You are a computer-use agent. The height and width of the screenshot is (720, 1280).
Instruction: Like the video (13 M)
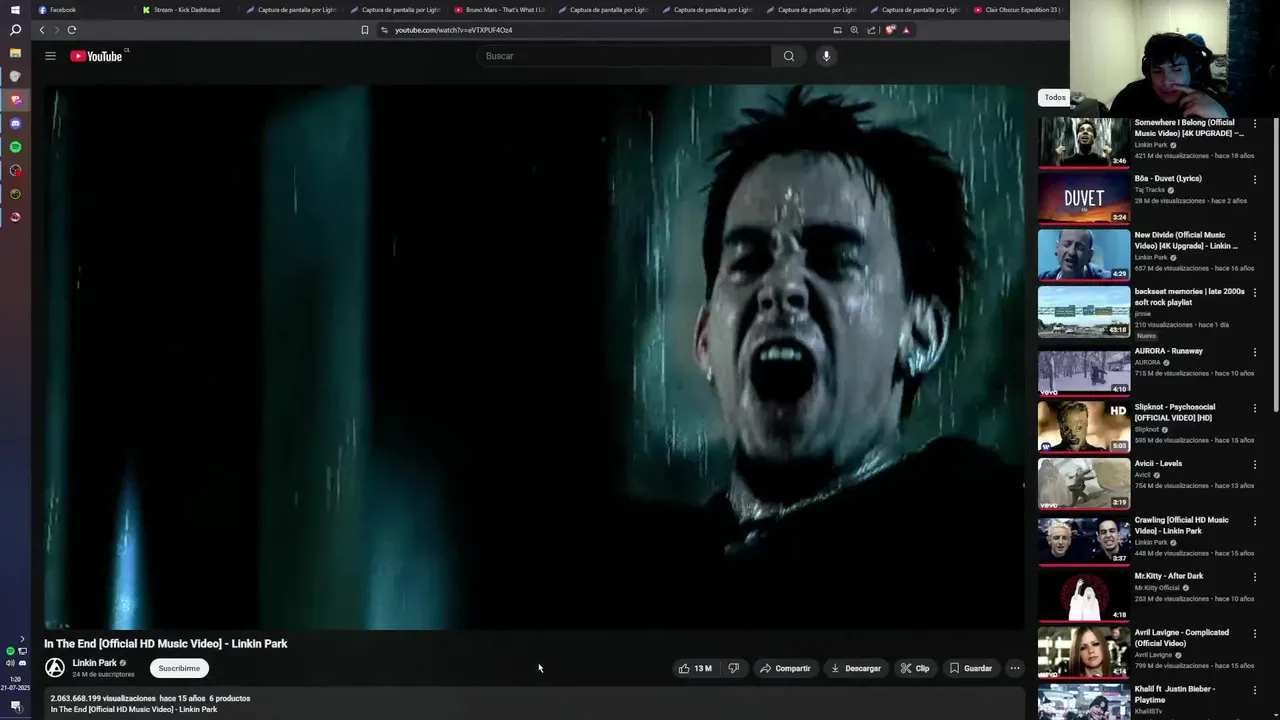[695, 668]
